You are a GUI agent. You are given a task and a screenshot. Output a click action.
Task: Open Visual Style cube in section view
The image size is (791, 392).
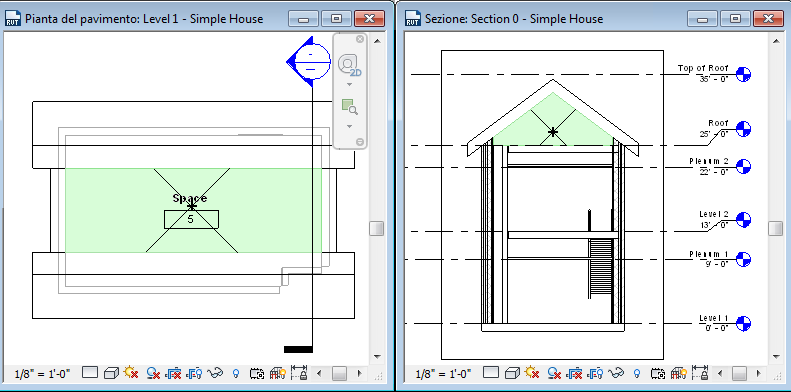point(513,373)
